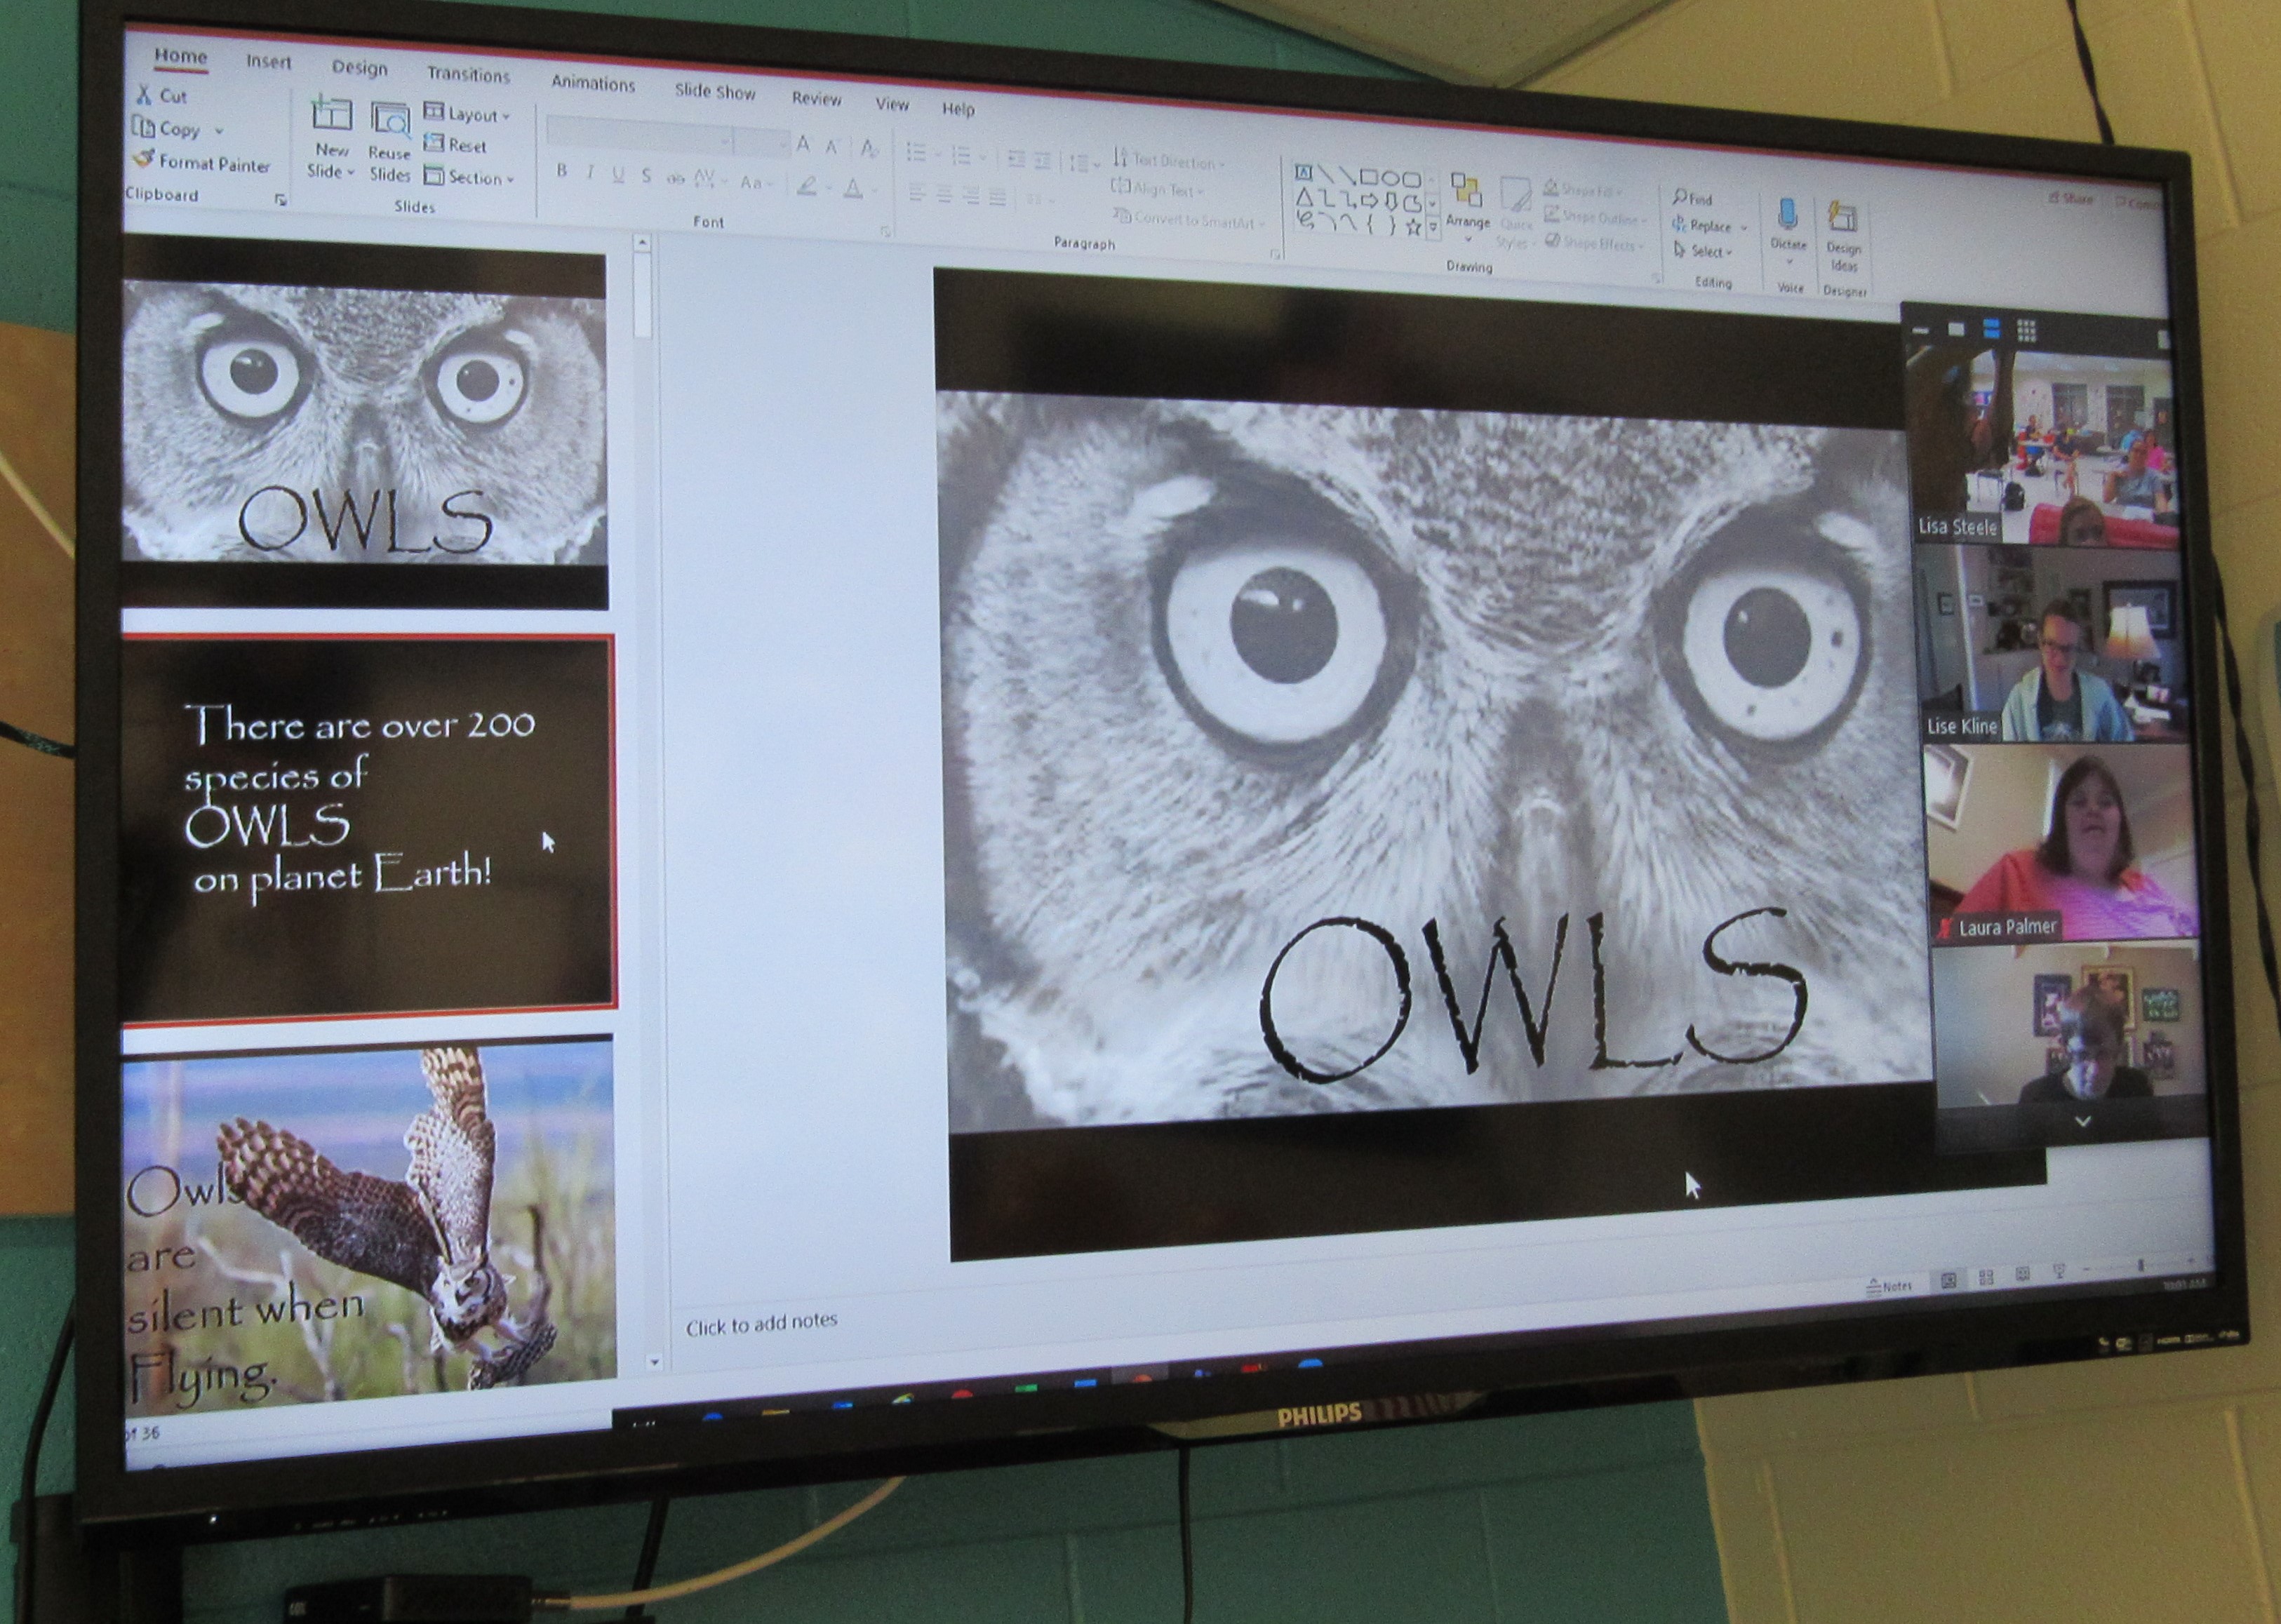Switch to Reading View in status bar

click(2022, 1274)
